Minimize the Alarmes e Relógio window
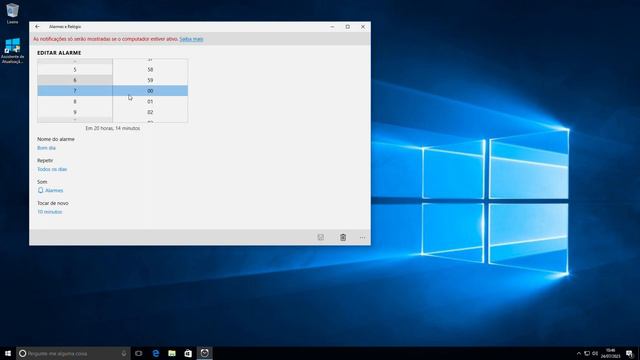The image size is (640, 360). (332, 27)
